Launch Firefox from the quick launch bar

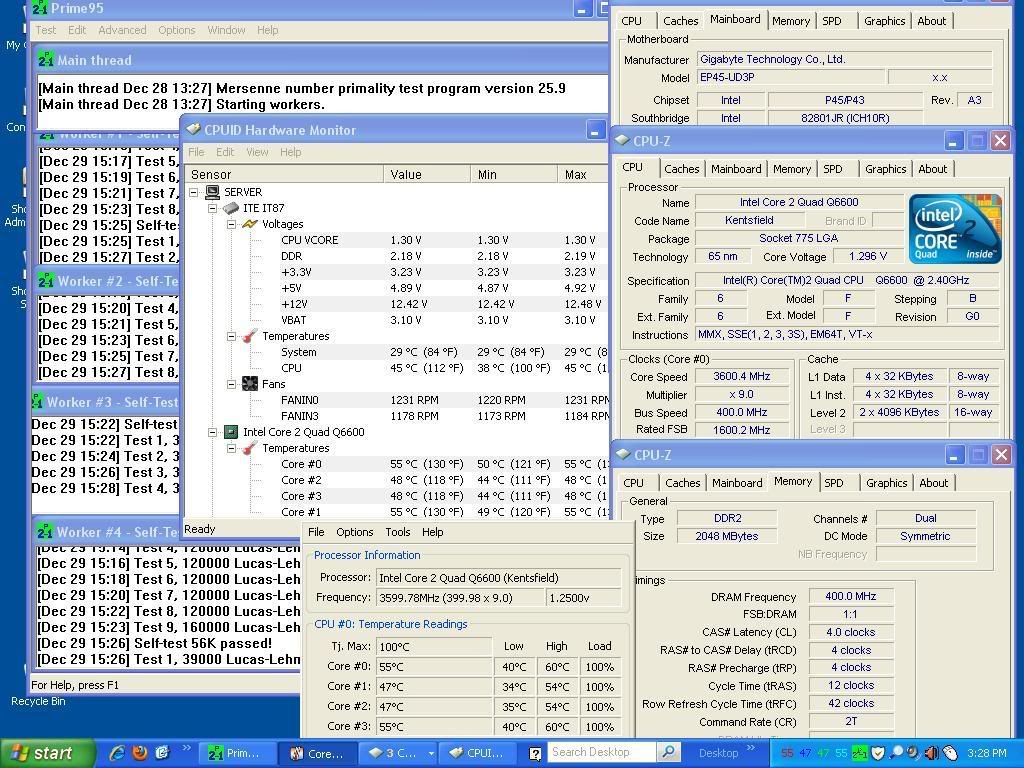point(140,753)
